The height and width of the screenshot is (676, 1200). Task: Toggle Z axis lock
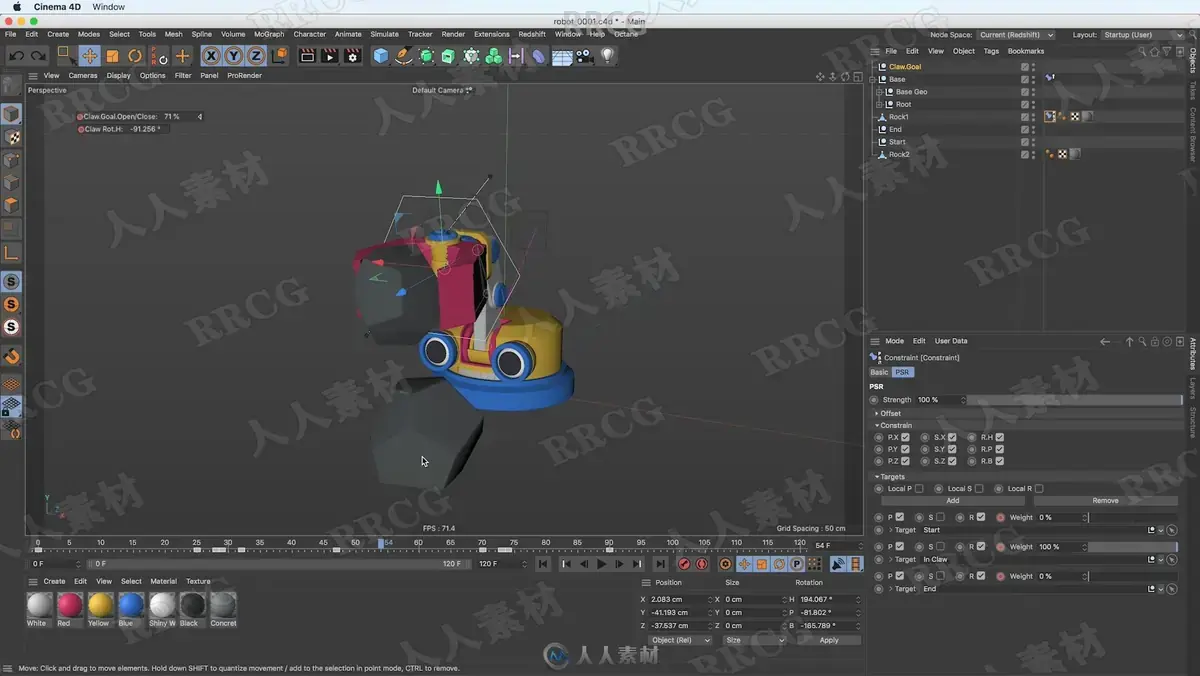(x=256, y=56)
